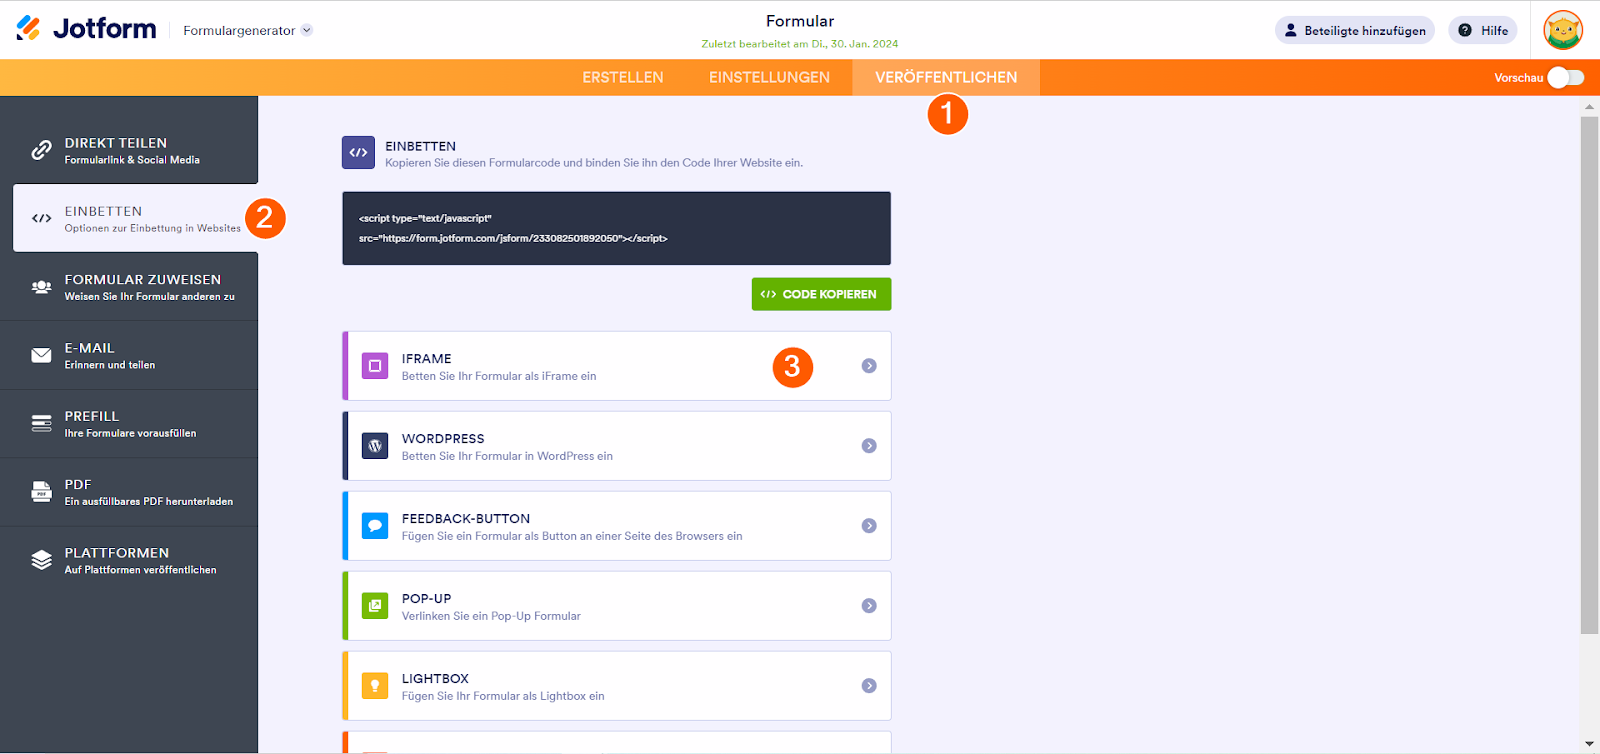Select the EINBETTEN sidebar section

[x=135, y=218]
